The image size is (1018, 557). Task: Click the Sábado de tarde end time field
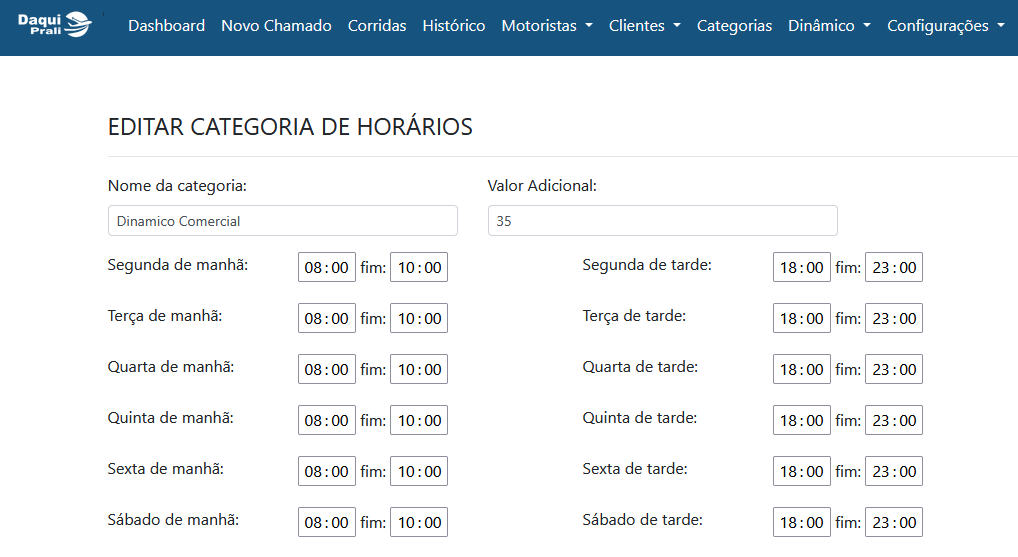click(x=893, y=522)
